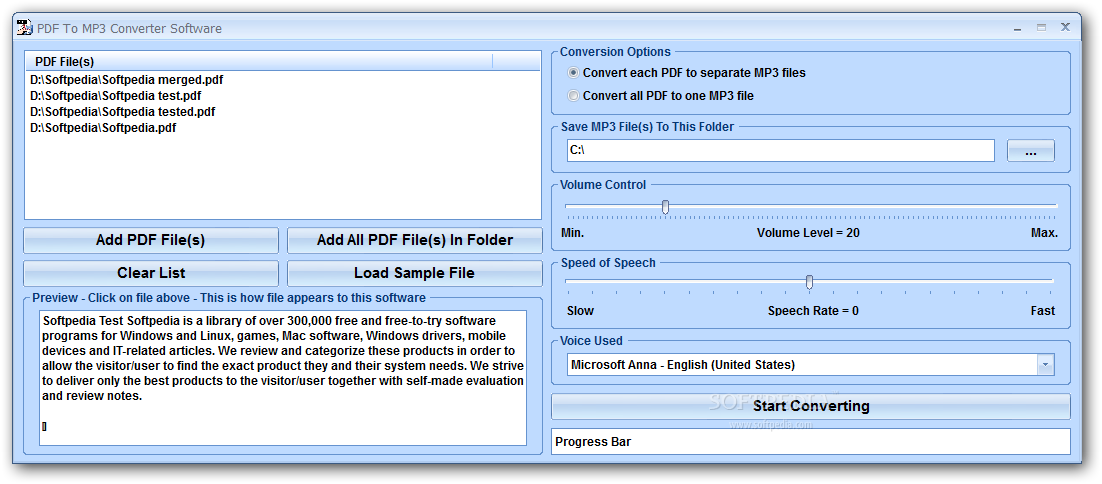Click the Speech Rate = 0 label
1102x484 pixels.
tap(813, 310)
